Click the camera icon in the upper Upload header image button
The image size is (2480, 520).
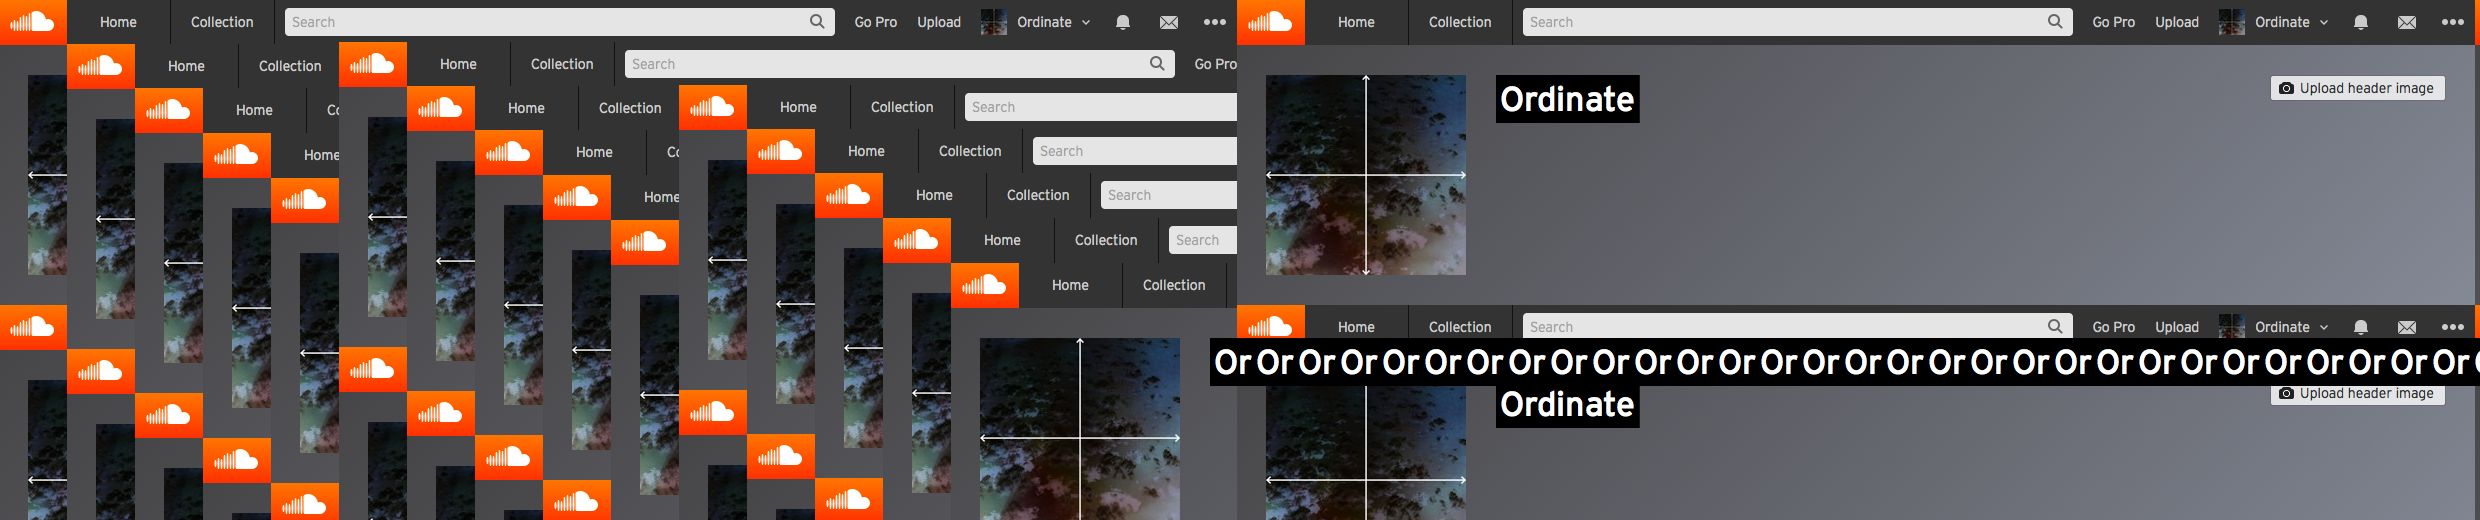[2286, 88]
